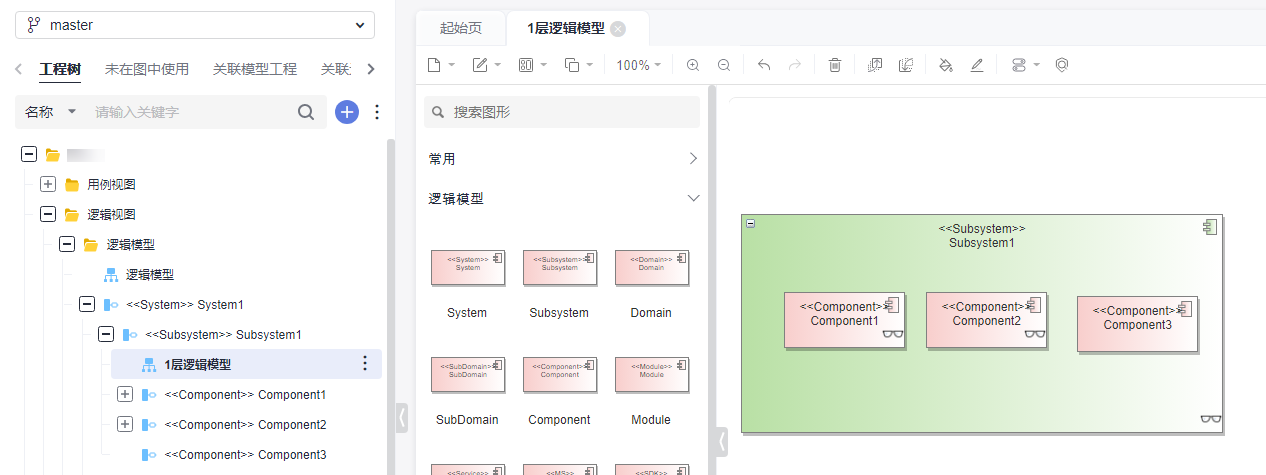Expand the Component1 tree node

(125, 395)
